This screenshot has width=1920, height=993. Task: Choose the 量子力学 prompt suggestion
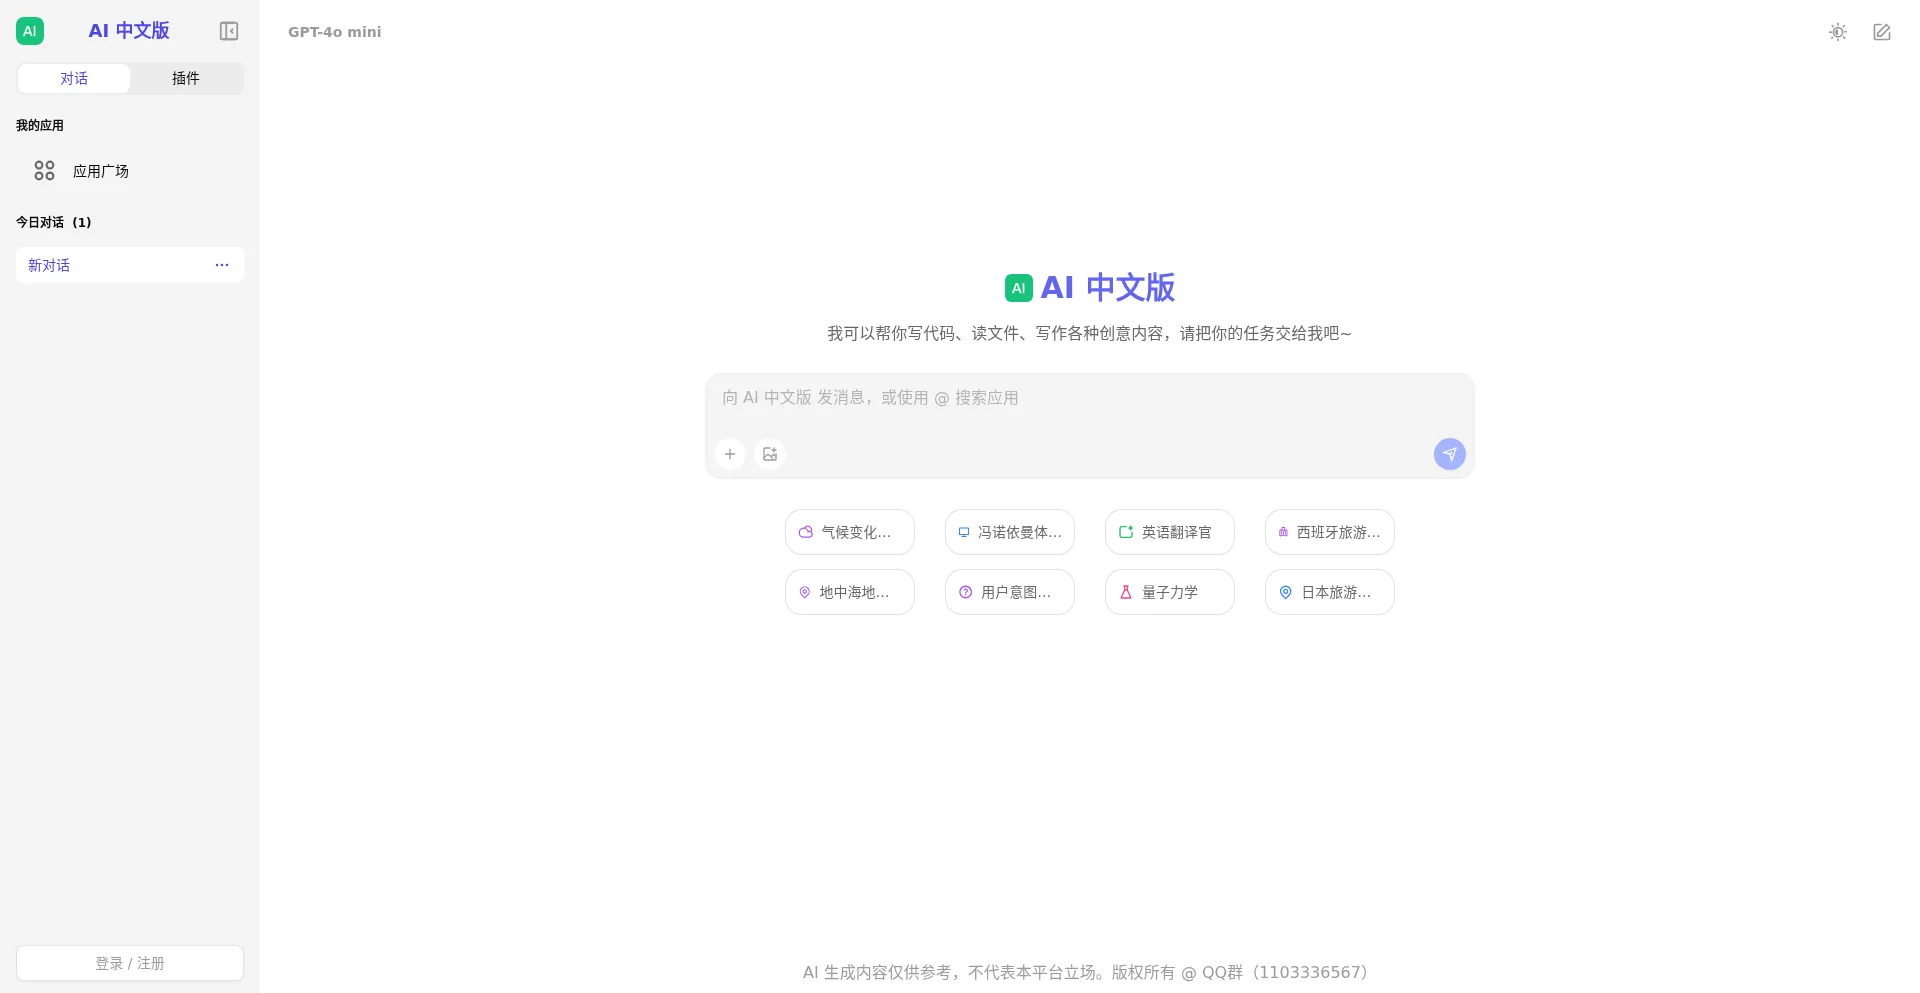coord(1170,592)
